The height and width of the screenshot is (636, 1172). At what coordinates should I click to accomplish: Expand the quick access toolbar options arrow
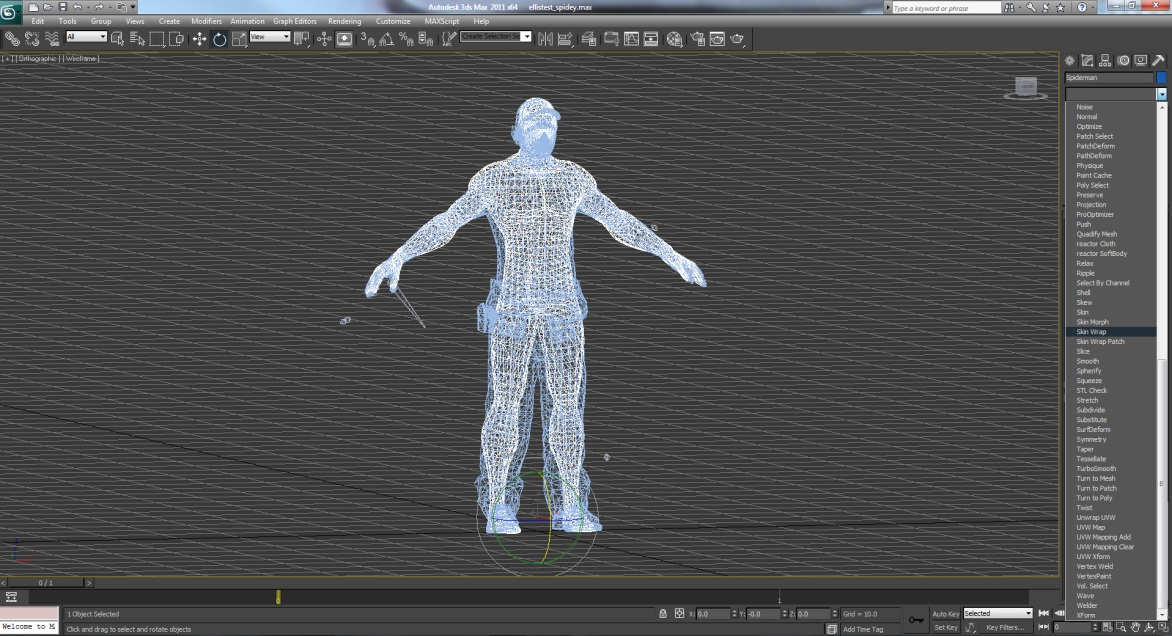tap(133, 7)
